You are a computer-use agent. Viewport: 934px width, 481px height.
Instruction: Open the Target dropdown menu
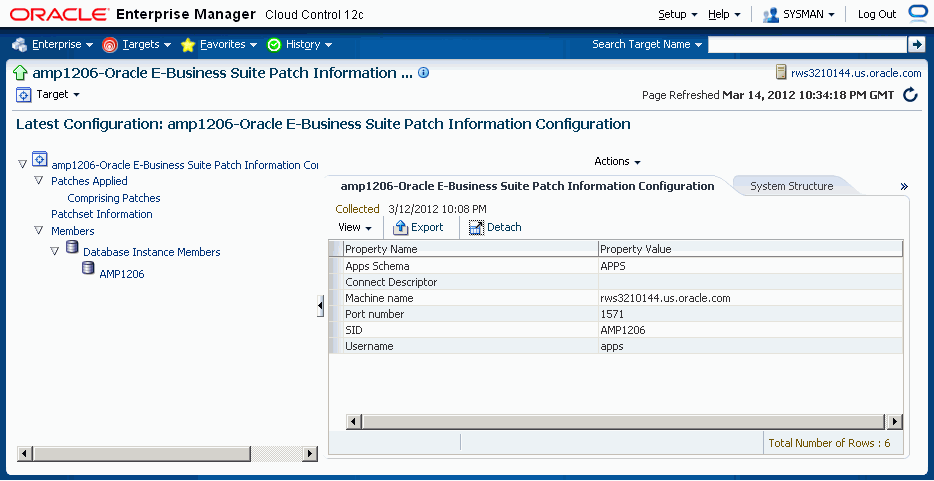(58, 94)
